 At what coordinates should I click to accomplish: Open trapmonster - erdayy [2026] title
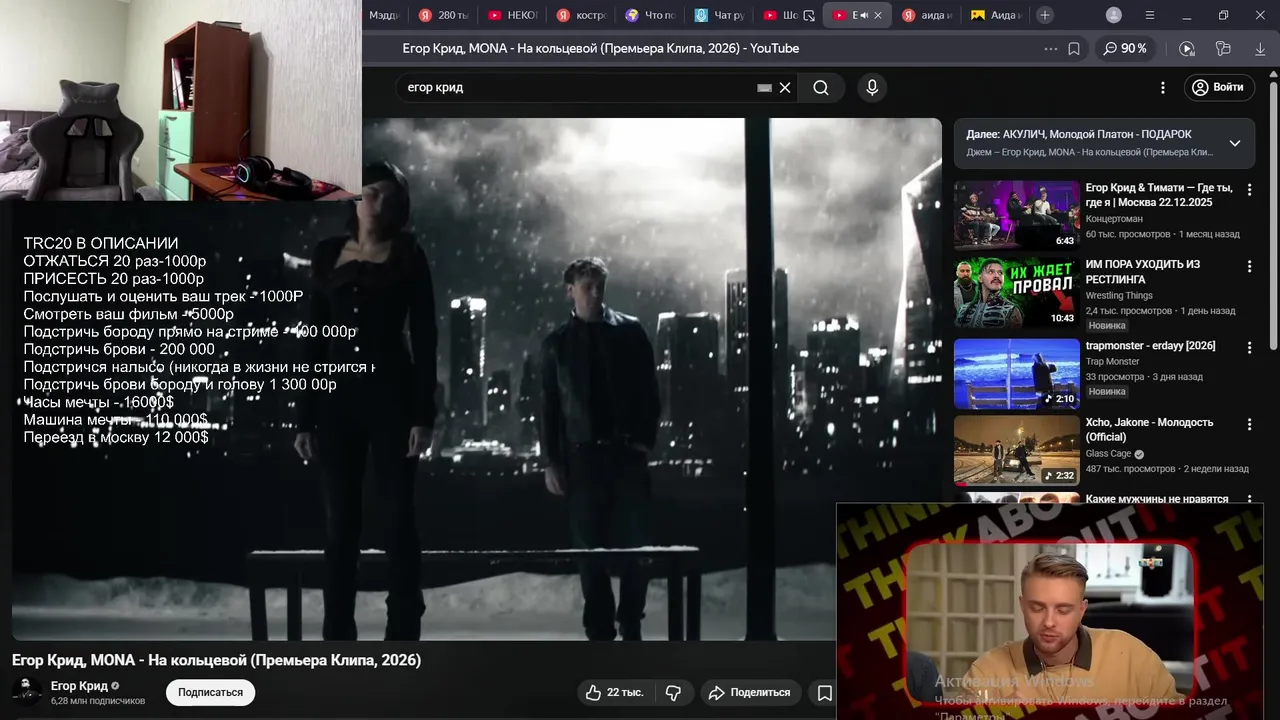1151,346
